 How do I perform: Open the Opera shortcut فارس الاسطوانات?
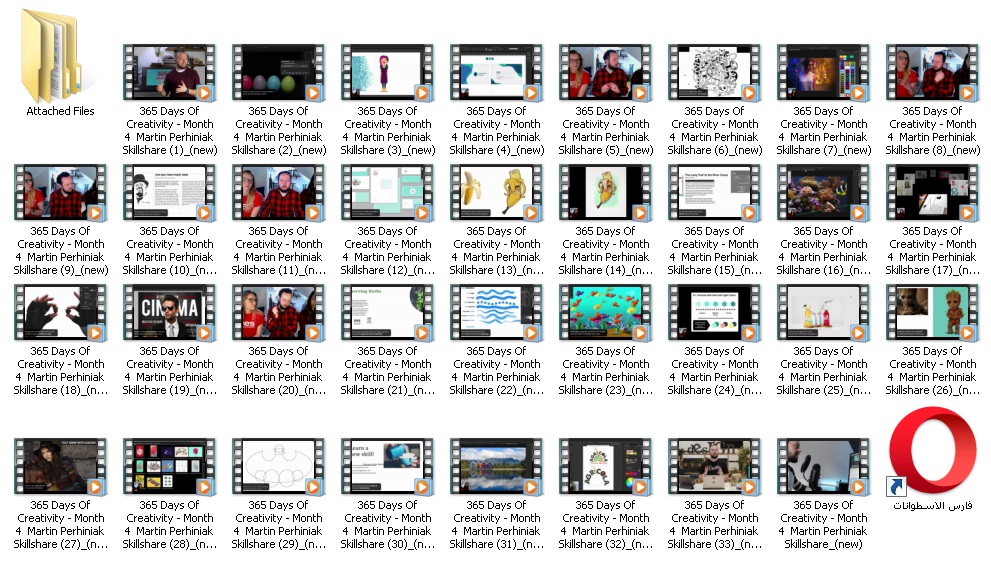pos(933,450)
